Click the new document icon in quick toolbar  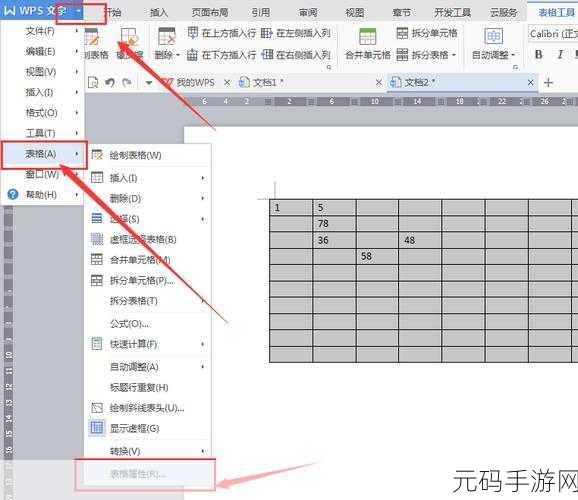click(x=93, y=82)
